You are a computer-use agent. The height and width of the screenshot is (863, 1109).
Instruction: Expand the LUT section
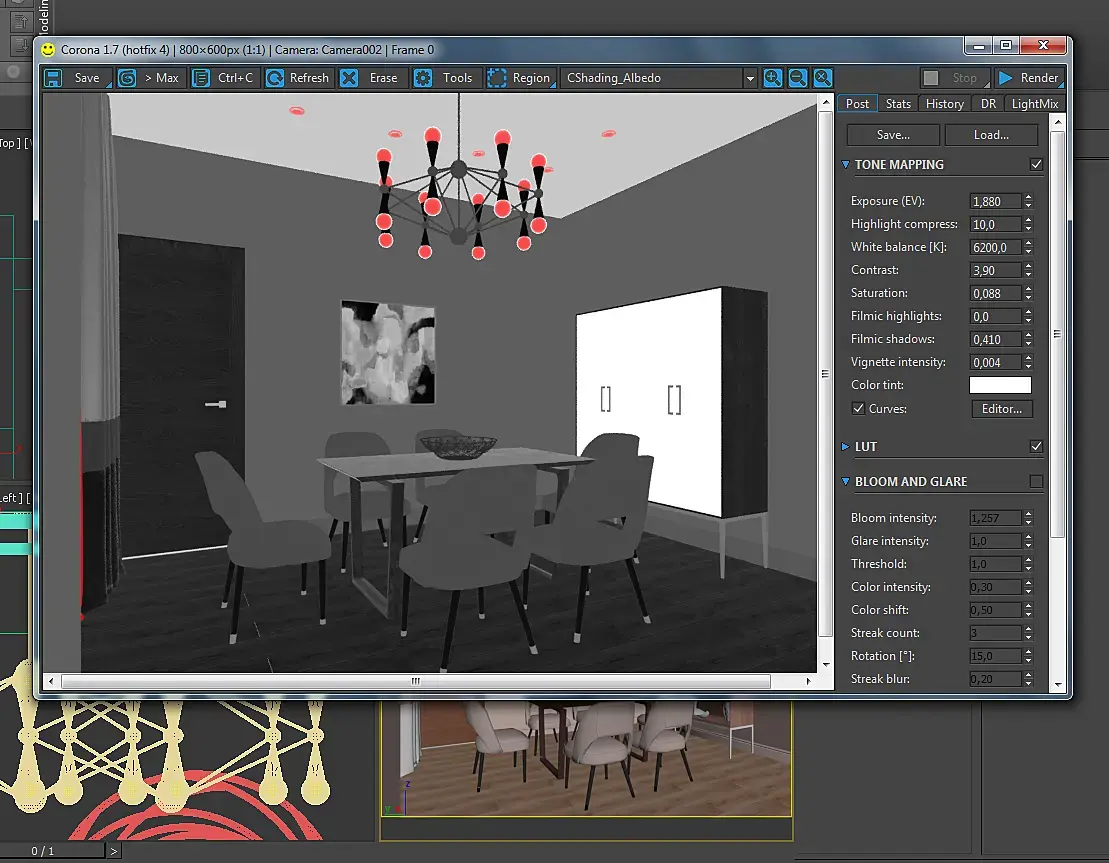click(x=845, y=446)
